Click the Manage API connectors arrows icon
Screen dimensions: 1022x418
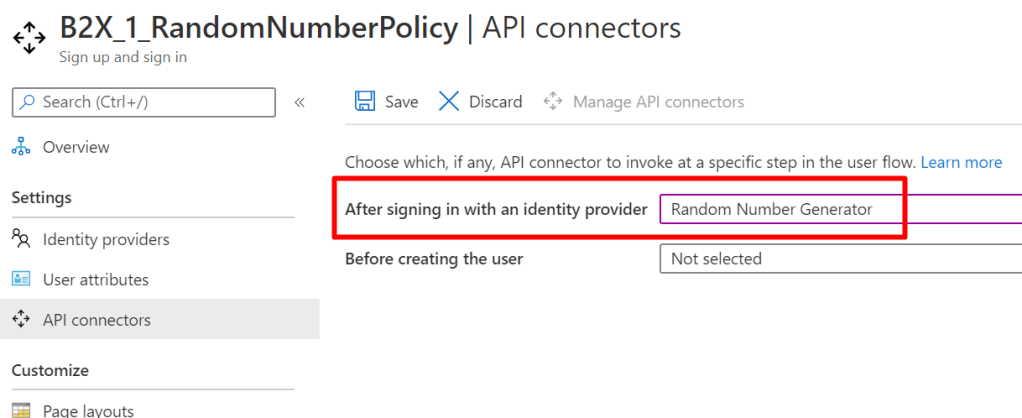pos(552,101)
